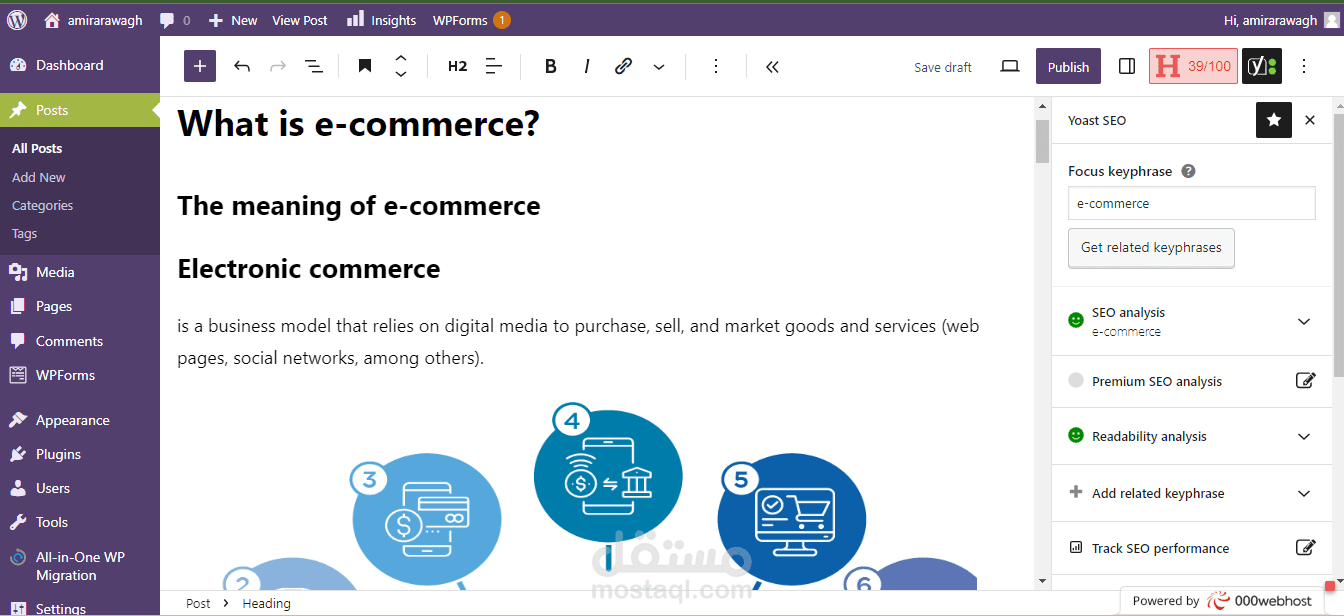1344x616 pixels.
Task: Change heading level H2
Action: point(457,66)
